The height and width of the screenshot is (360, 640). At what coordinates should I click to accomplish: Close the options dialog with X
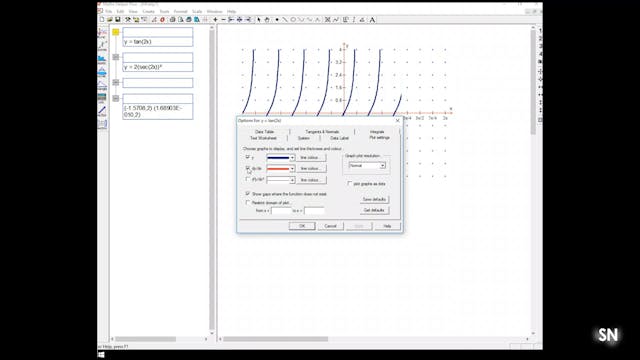398,121
